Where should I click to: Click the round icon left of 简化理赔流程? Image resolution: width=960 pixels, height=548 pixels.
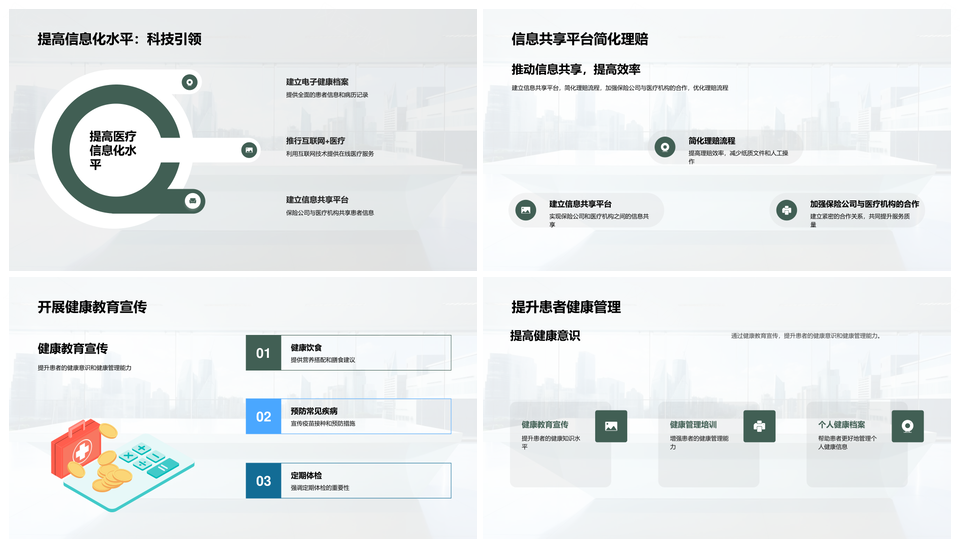pyautogui.click(x=663, y=147)
